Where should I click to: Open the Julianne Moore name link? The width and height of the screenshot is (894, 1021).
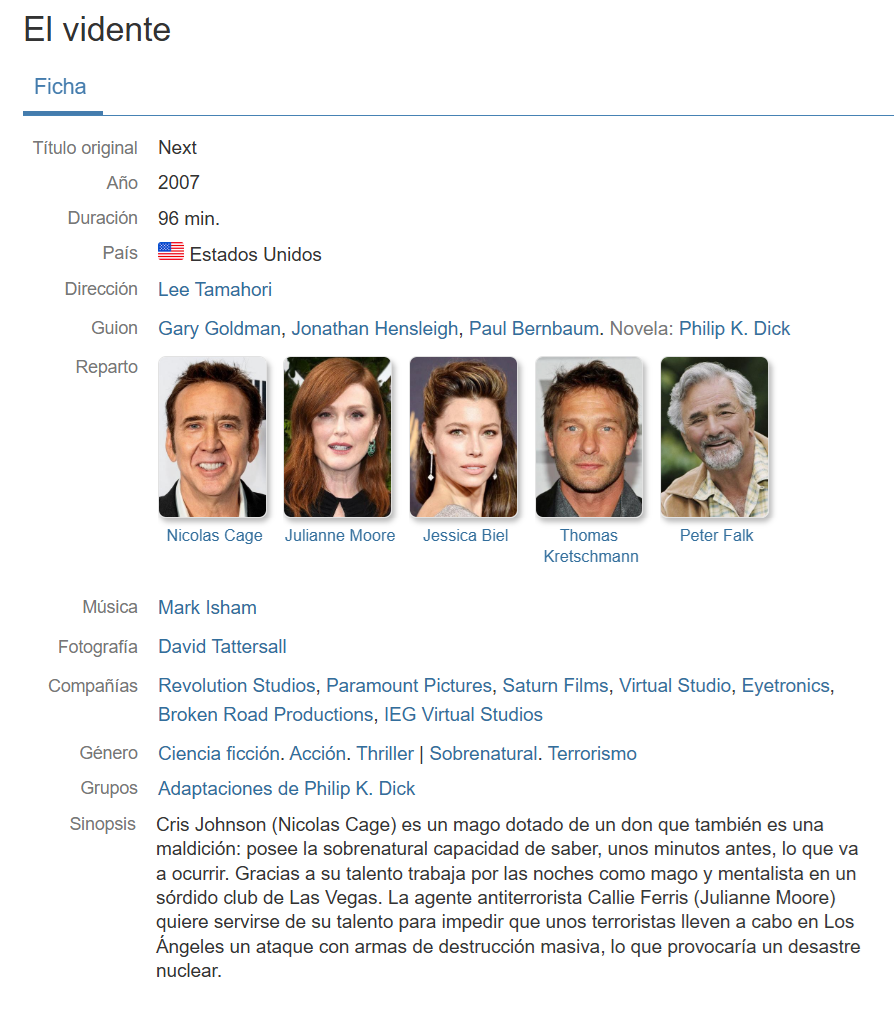tap(340, 535)
